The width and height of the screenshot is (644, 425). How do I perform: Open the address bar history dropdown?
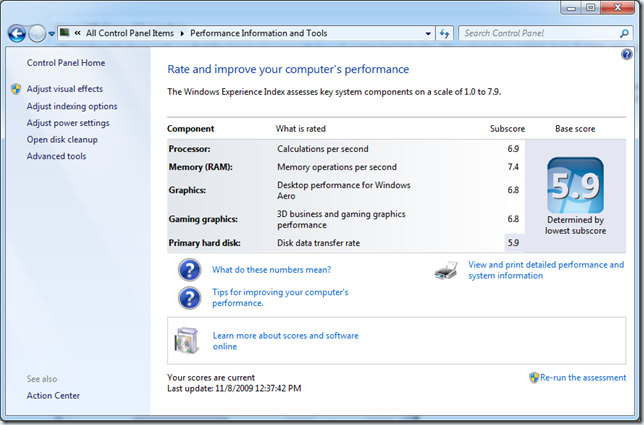428,34
